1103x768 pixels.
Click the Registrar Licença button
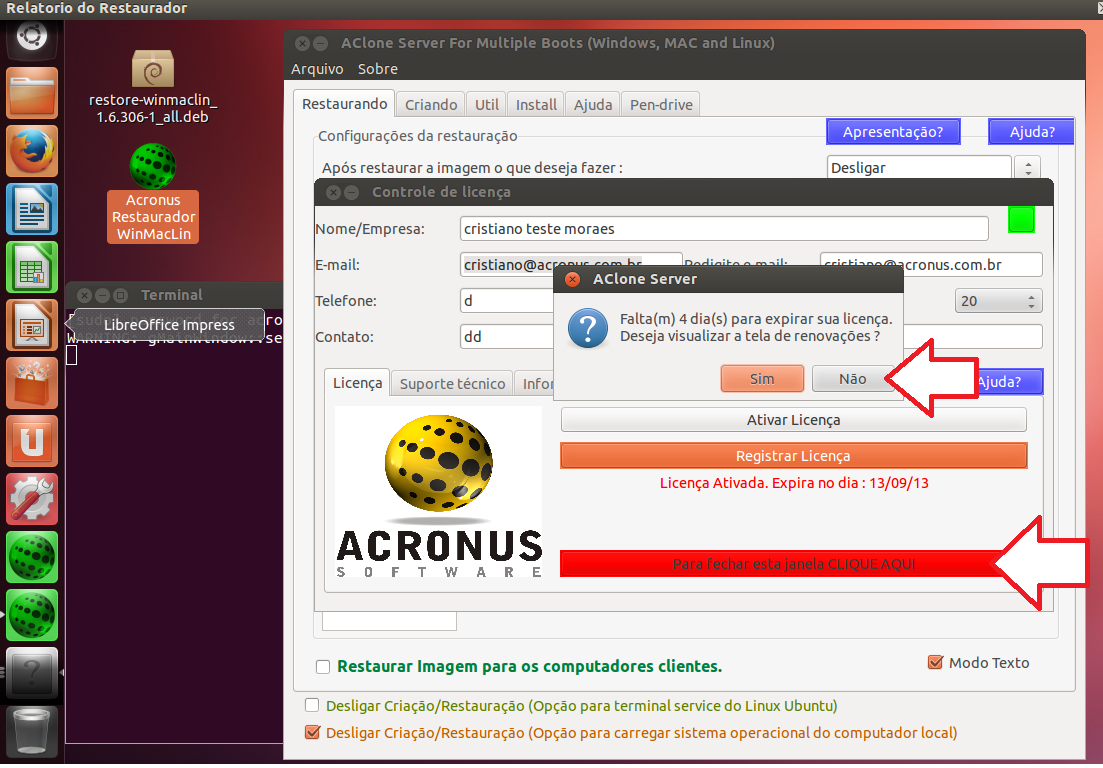(x=793, y=456)
